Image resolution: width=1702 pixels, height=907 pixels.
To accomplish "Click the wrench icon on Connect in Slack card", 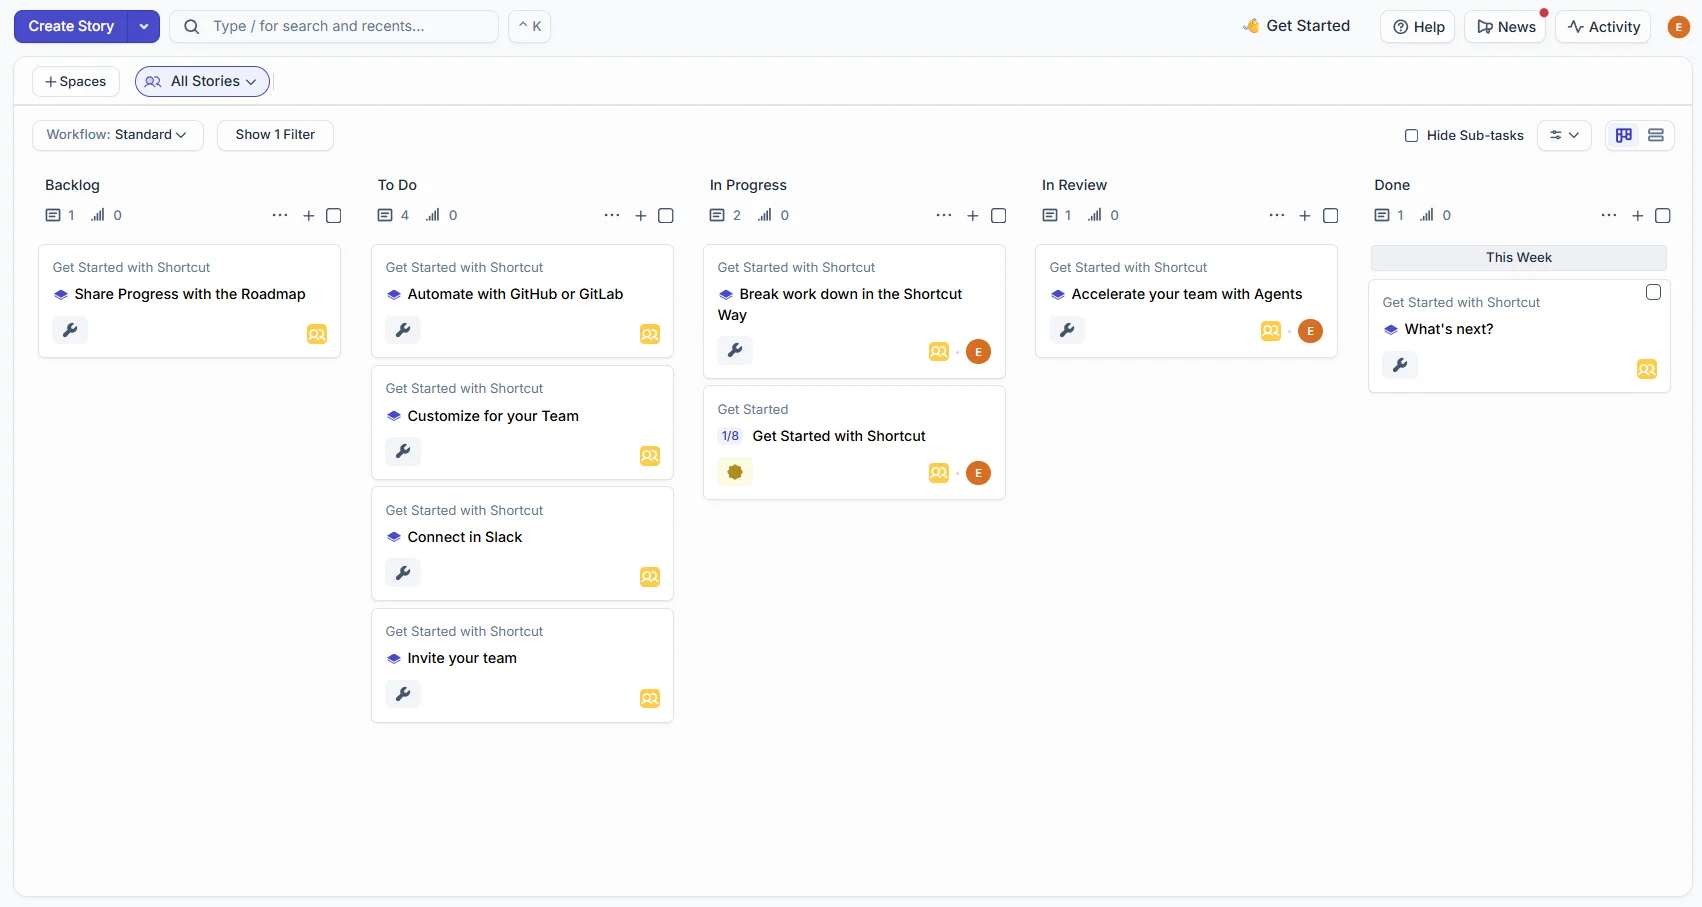I will click(x=403, y=573).
